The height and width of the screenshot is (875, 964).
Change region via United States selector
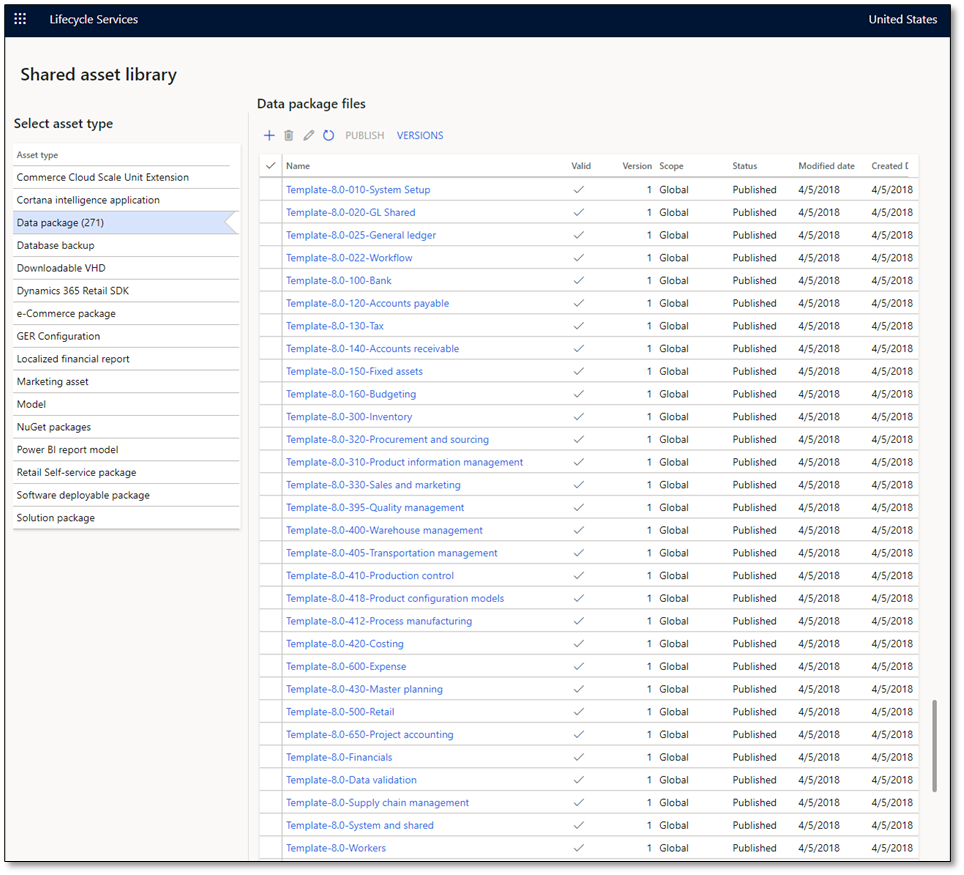(x=902, y=18)
